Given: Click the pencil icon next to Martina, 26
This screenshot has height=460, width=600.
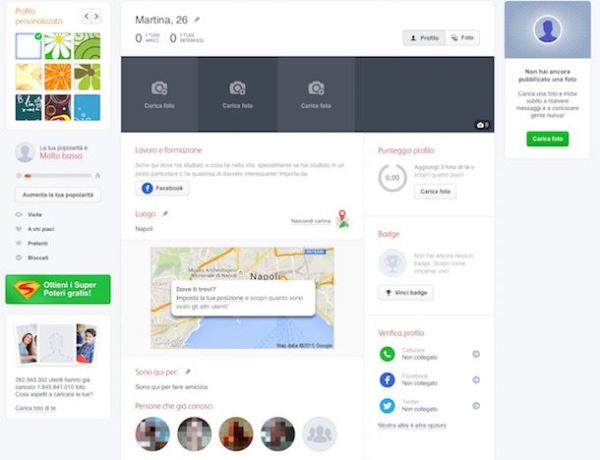Looking at the screenshot, I should pos(197,19).
